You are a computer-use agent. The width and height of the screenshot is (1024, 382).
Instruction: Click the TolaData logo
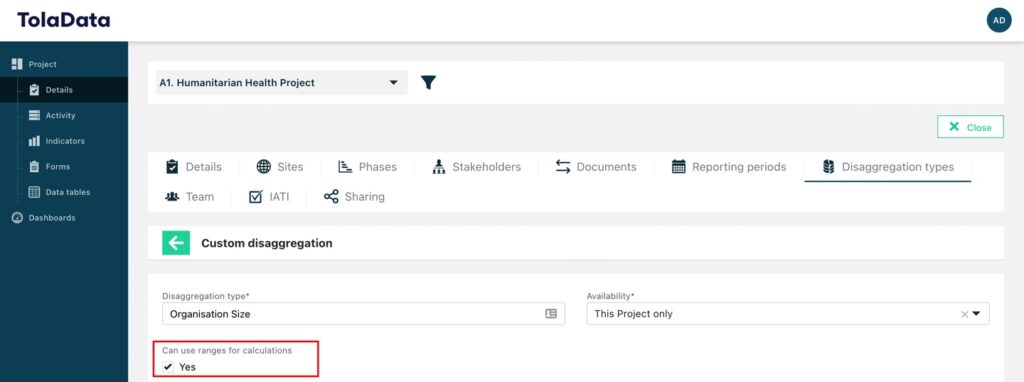click(63, 20)
